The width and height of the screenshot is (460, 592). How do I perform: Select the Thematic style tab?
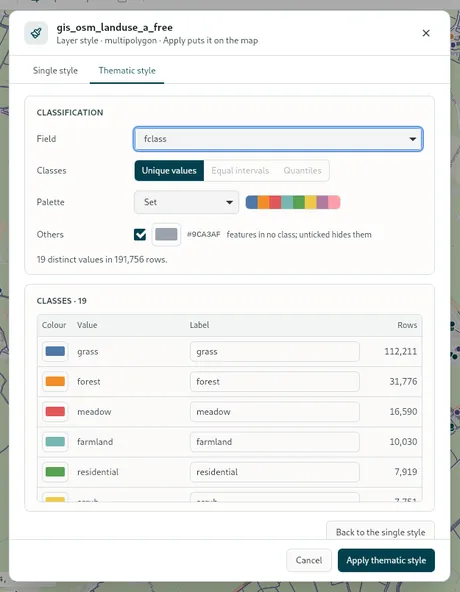[127, 71]
